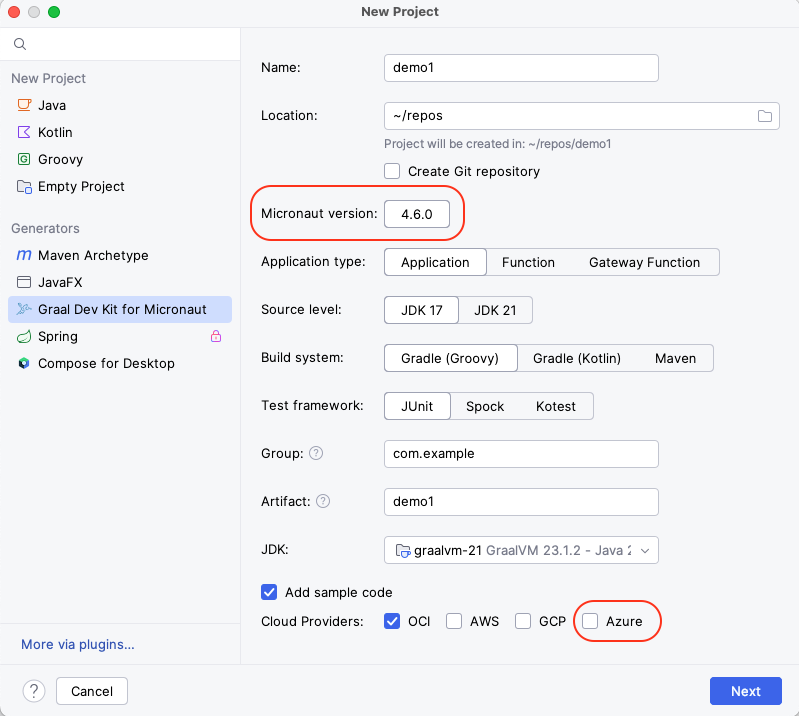799x716 pixels.
Task: Uncheck Add sample code
Action: (x=269, y=592)
